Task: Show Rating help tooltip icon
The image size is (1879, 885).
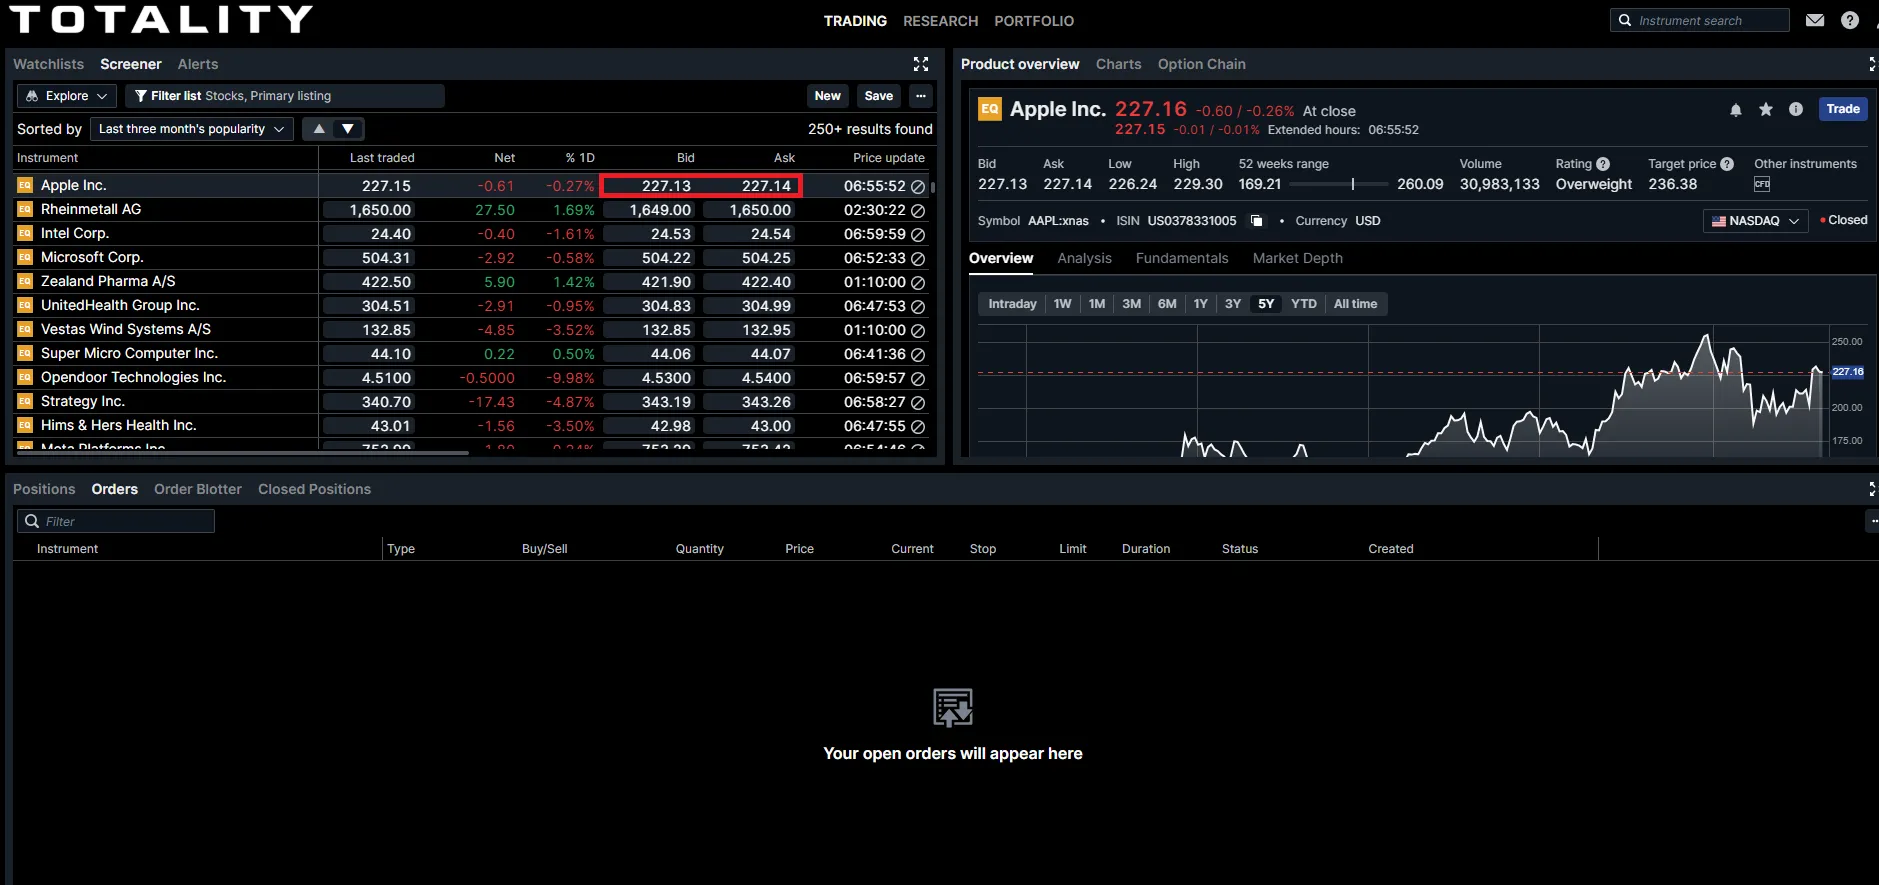Action: [1603, 164]
